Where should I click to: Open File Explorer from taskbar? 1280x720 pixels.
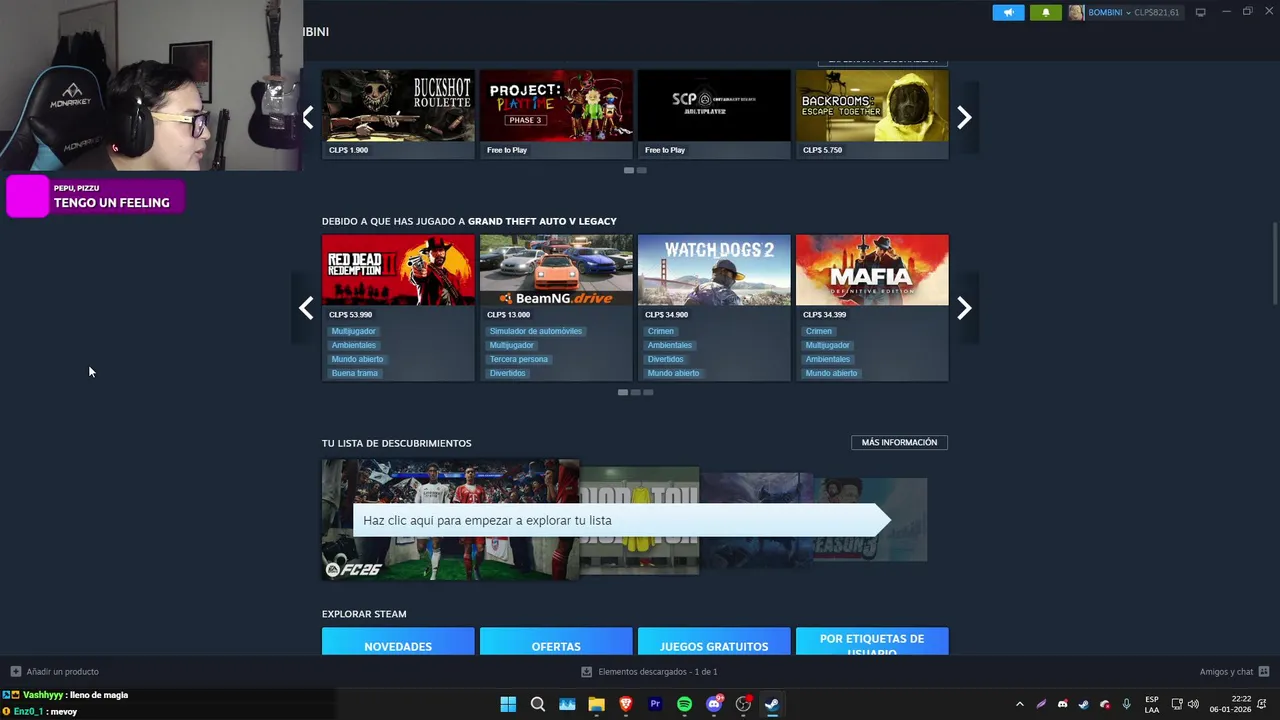point(596,704)
